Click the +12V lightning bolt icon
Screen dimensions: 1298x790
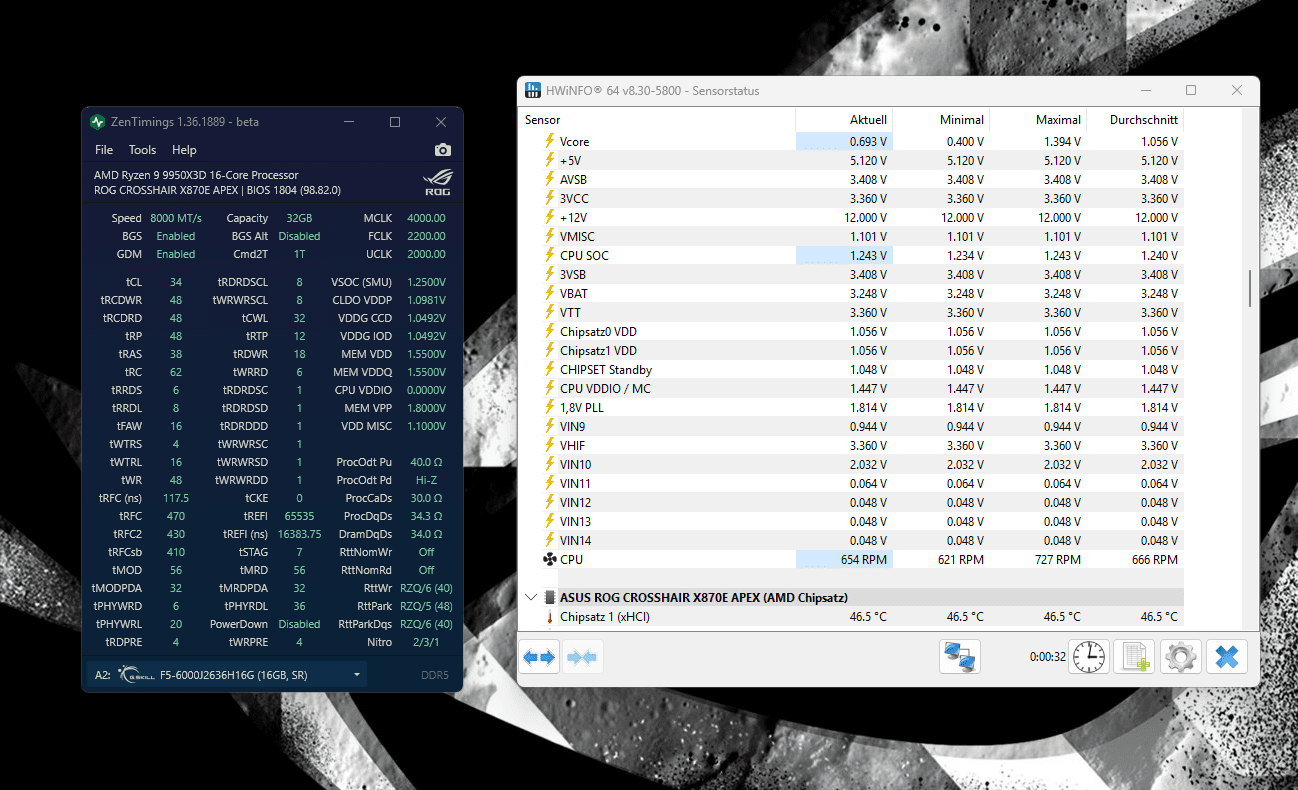(x=549, y=218)
